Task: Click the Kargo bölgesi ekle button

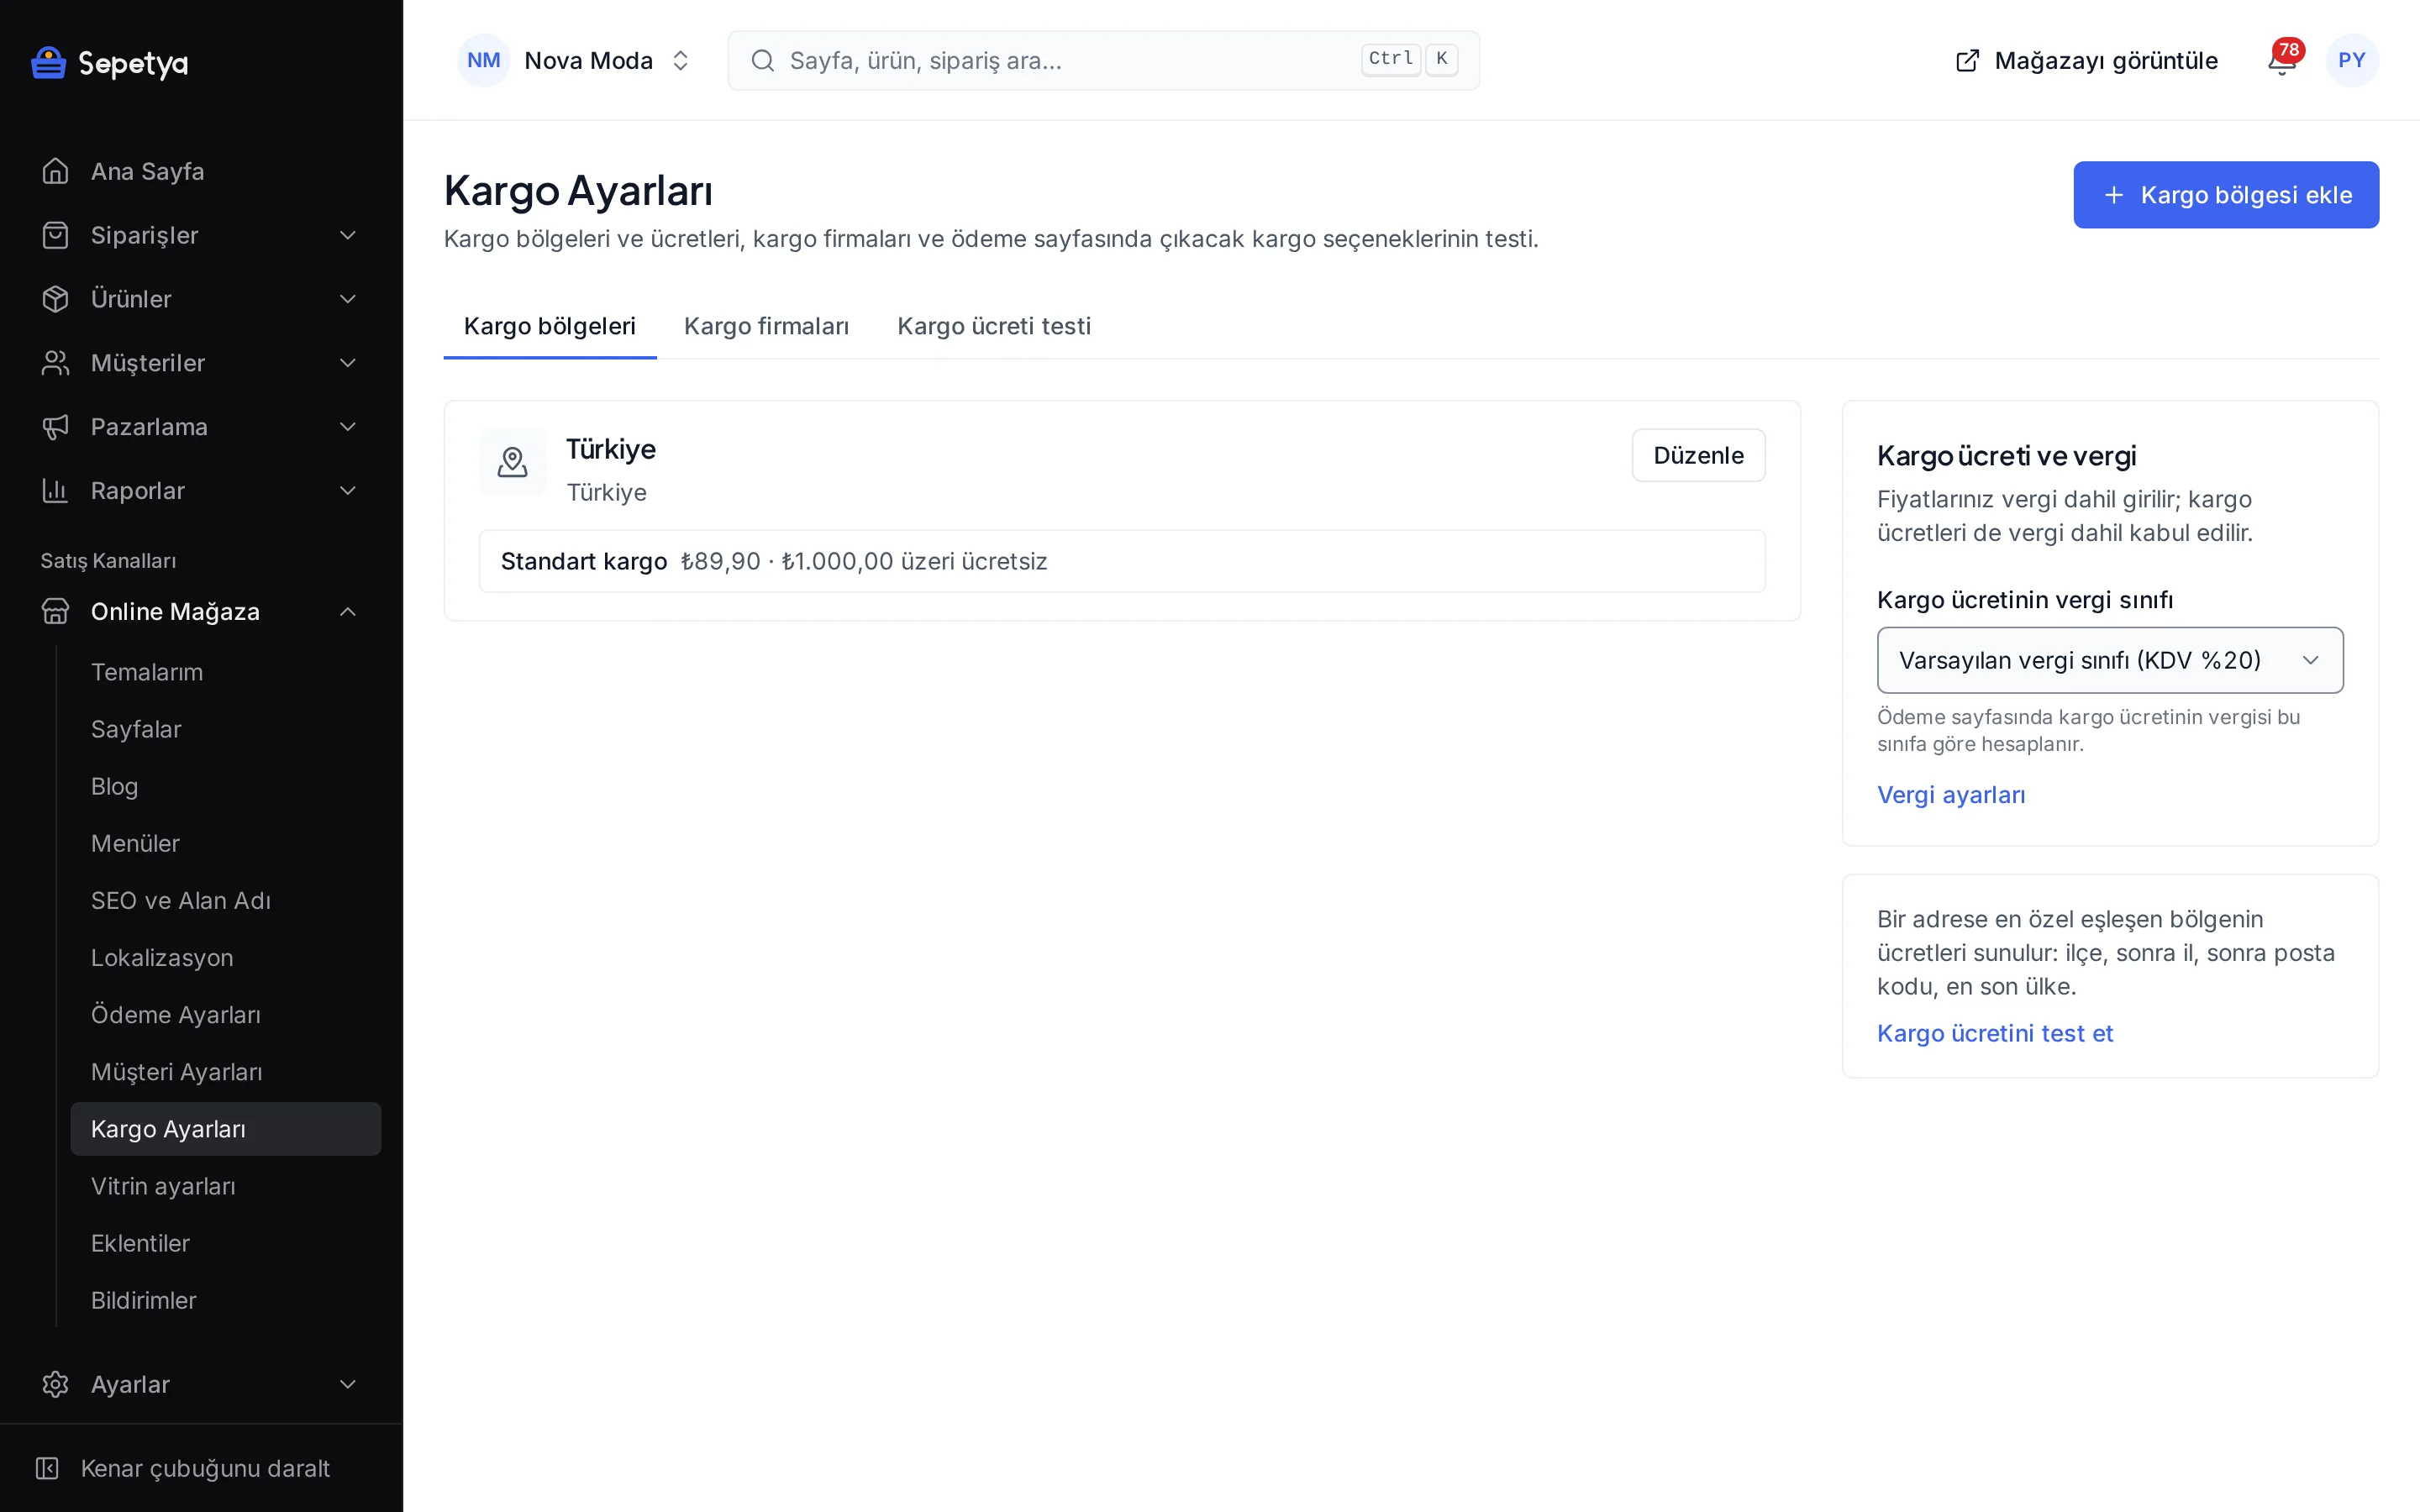Action: 2226,195
